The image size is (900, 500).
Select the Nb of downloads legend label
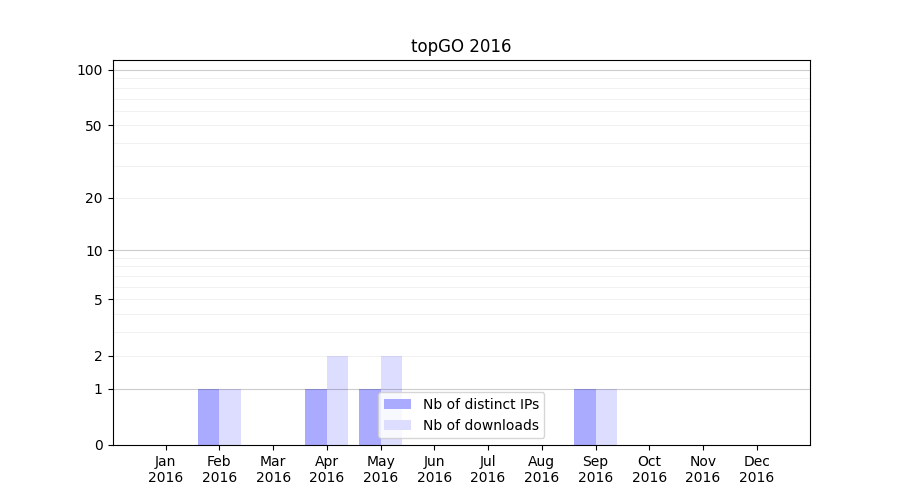(480, 425)
